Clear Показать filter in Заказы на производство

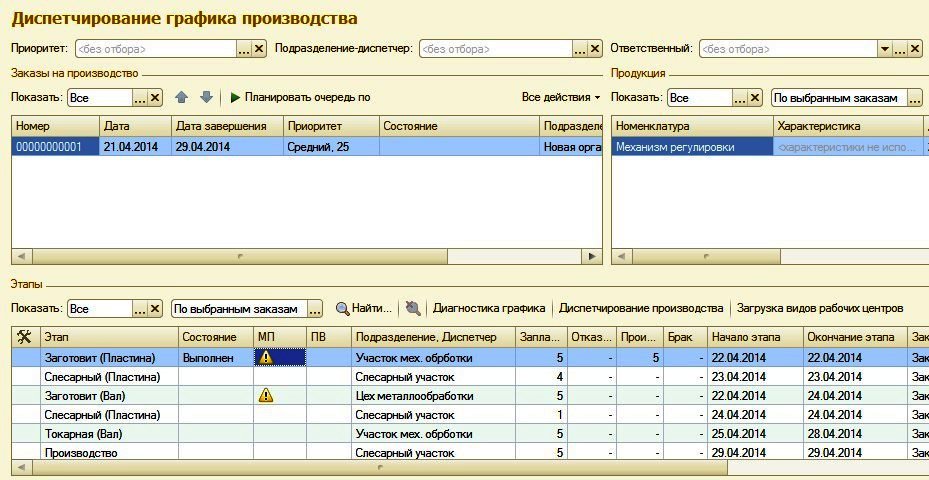pyautogui.click(x=155, y=98)
